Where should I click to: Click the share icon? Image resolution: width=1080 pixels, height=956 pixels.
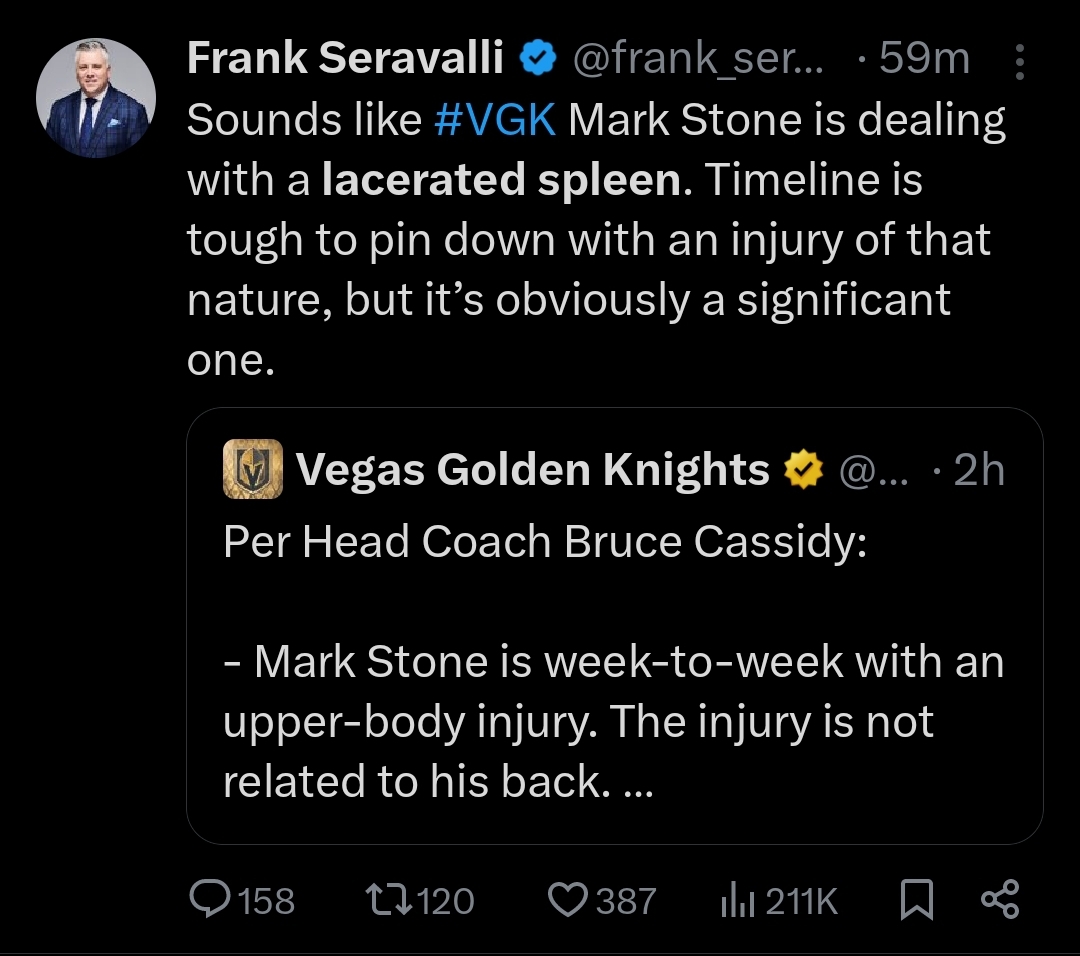coord(1000,900)
